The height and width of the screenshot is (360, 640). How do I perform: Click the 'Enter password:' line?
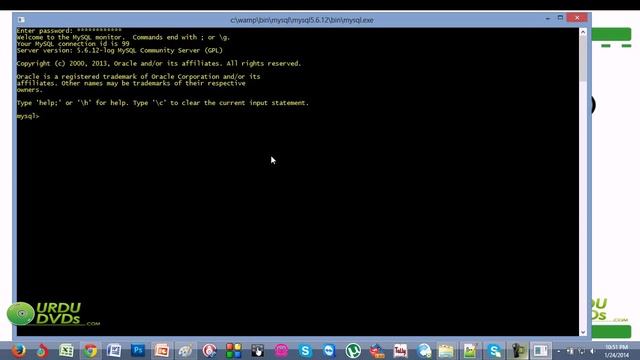tap(69, 31)
